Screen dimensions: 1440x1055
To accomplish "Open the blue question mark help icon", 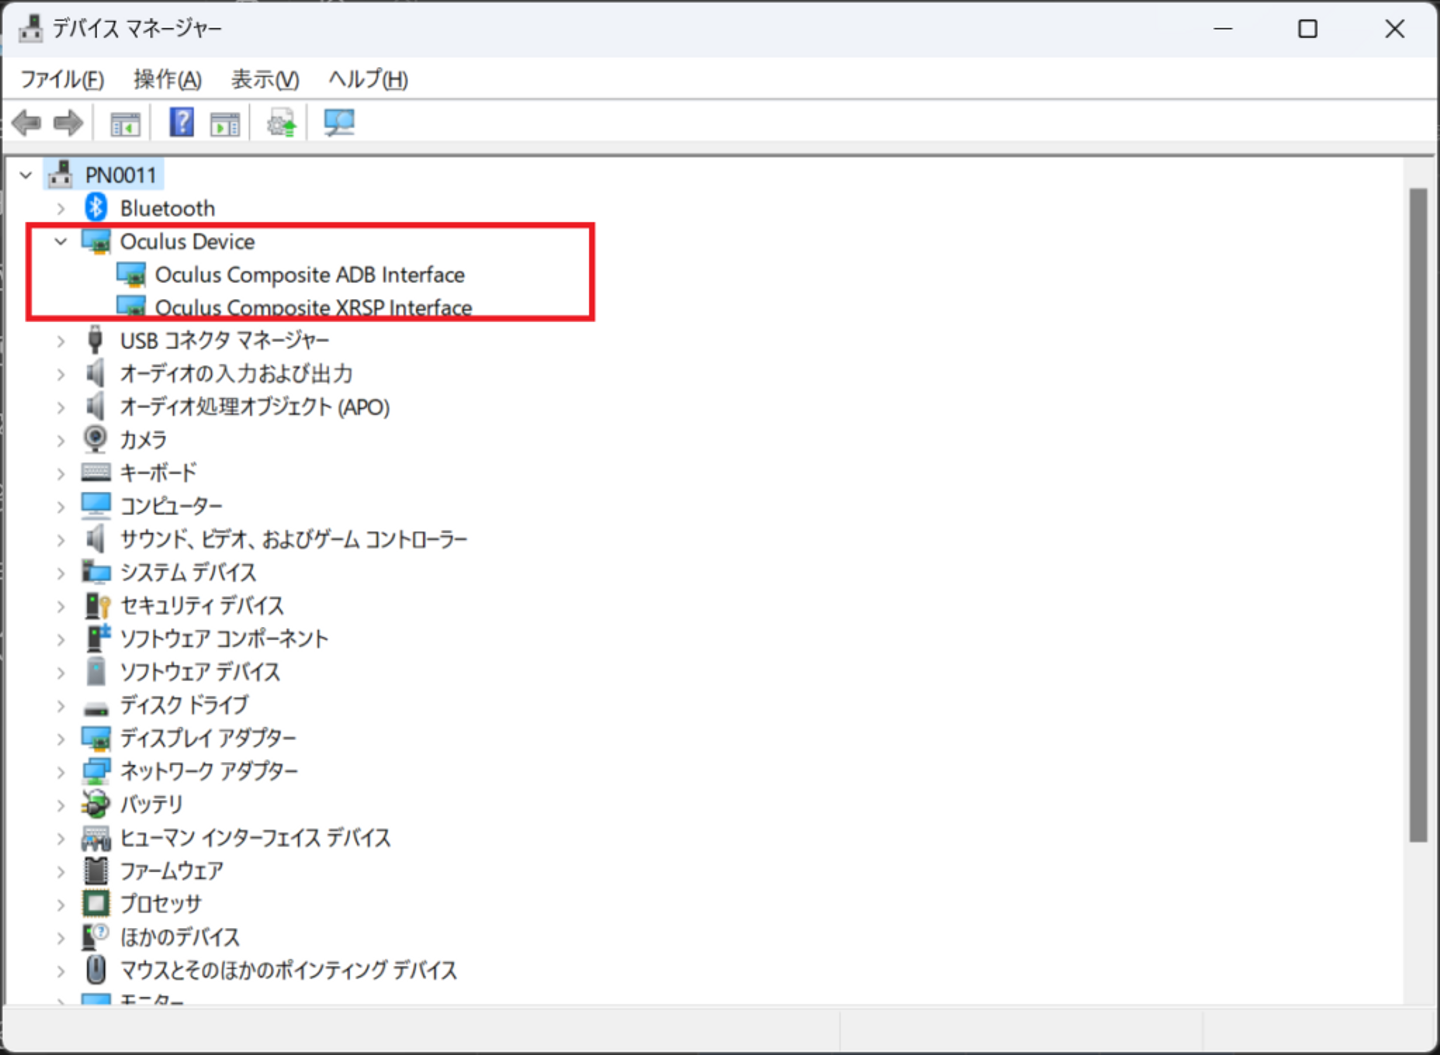I will point(182,122).
